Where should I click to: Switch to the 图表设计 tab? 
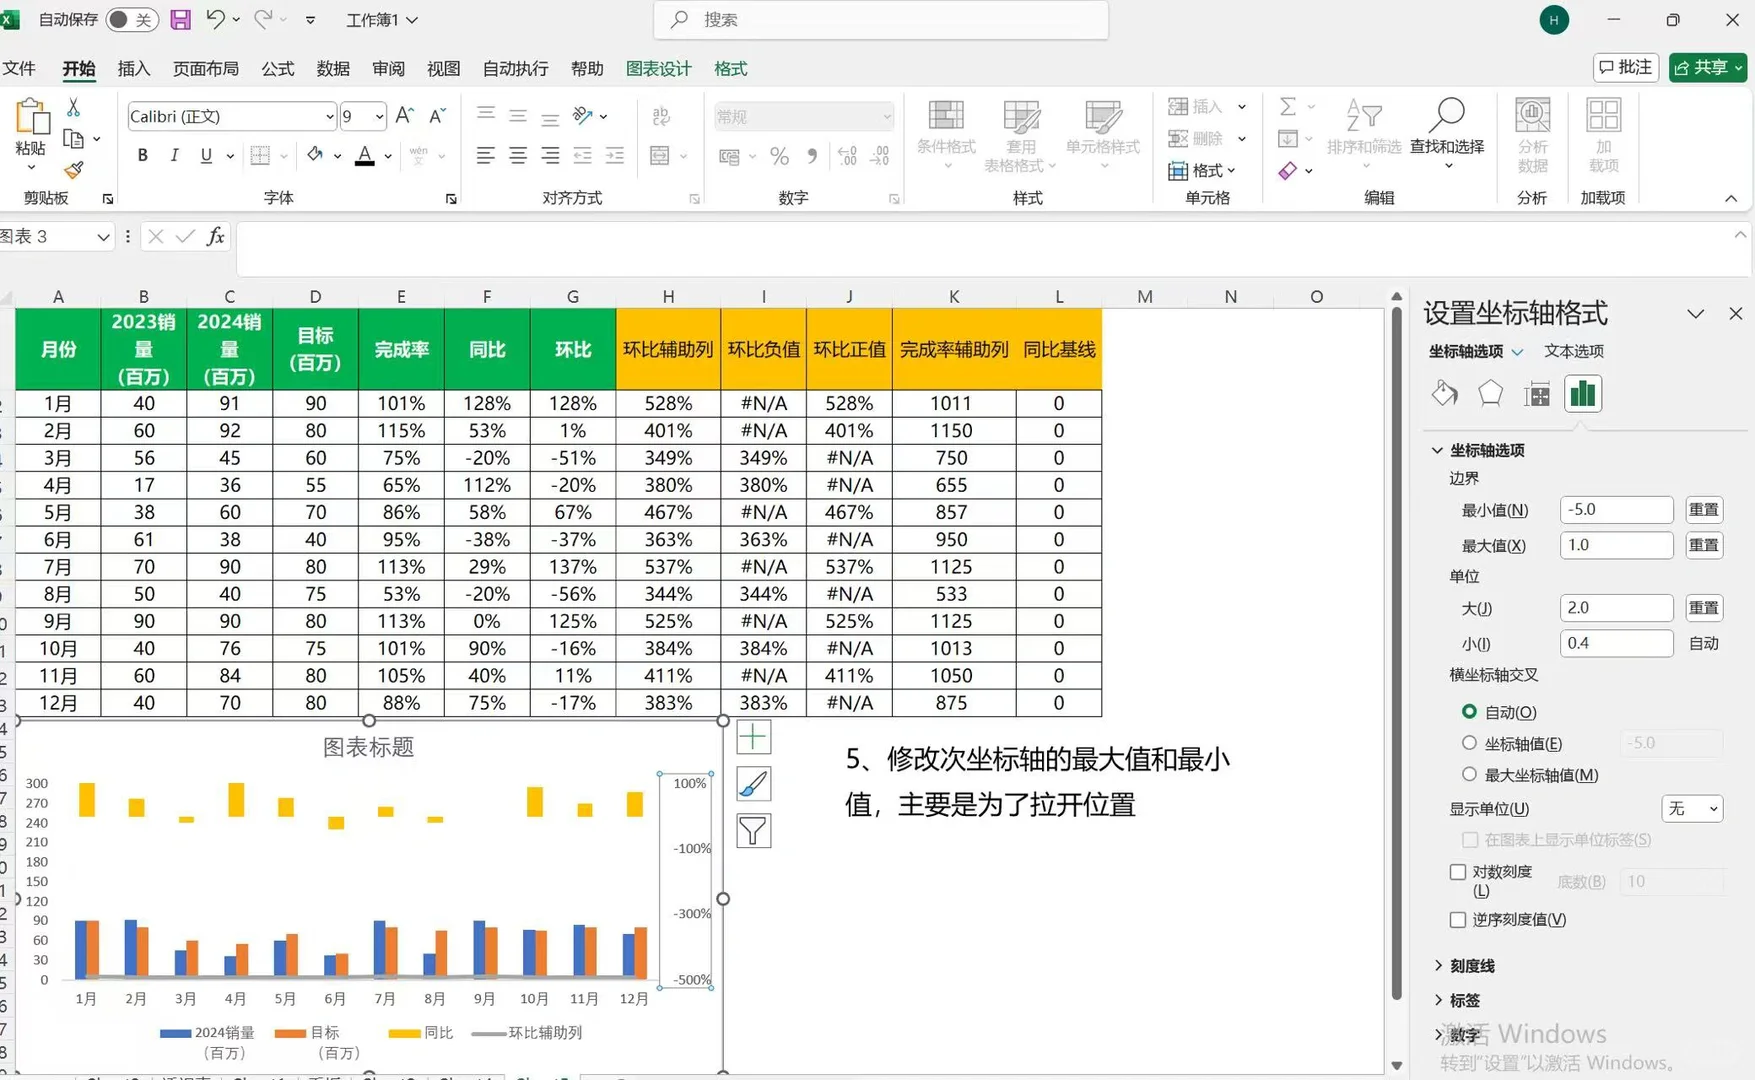pyautogui.click(x=659, y=68)
